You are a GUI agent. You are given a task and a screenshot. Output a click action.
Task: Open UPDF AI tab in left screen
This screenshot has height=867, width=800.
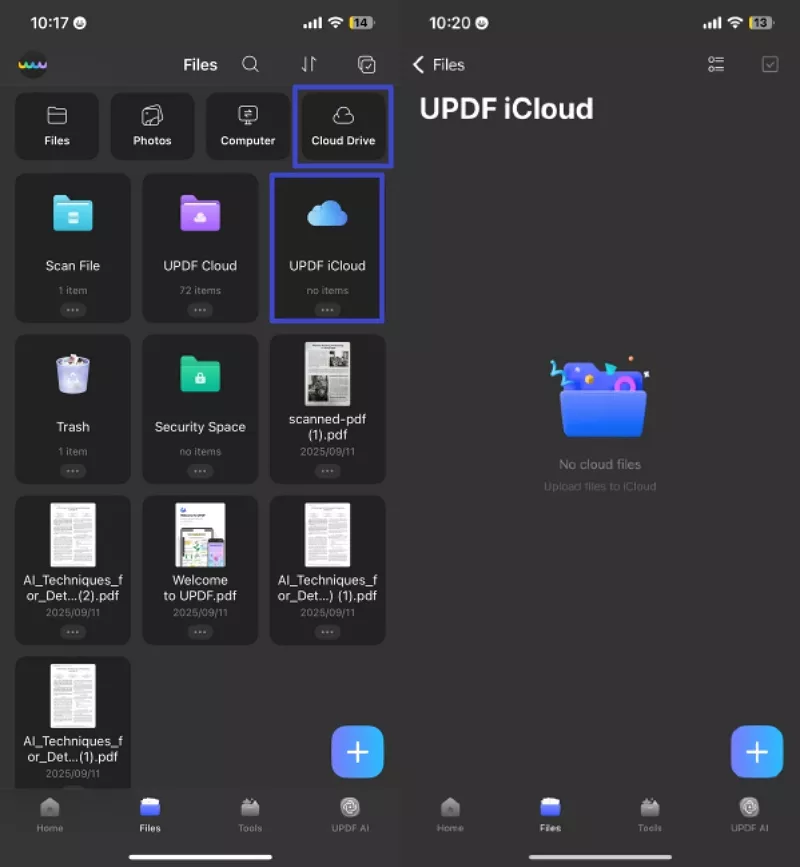point(350,816)
